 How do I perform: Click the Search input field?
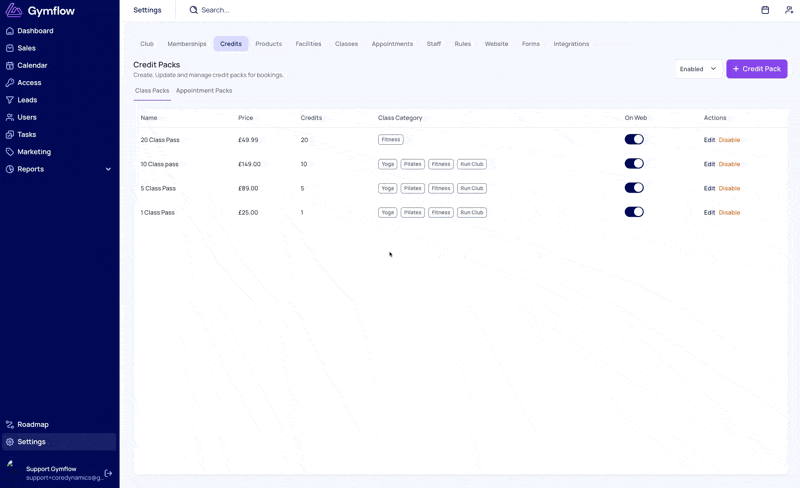(x=260, y=10)
